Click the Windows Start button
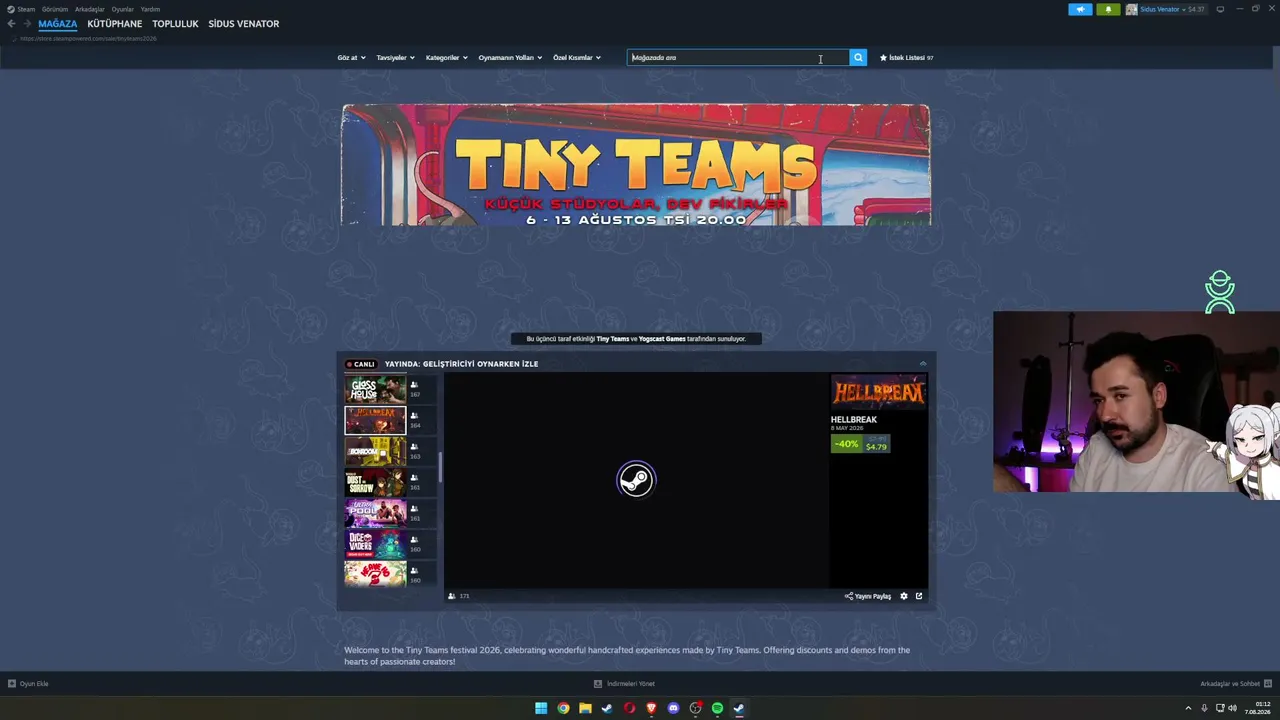Viewport: 1280px width, 720px height. 541,708
